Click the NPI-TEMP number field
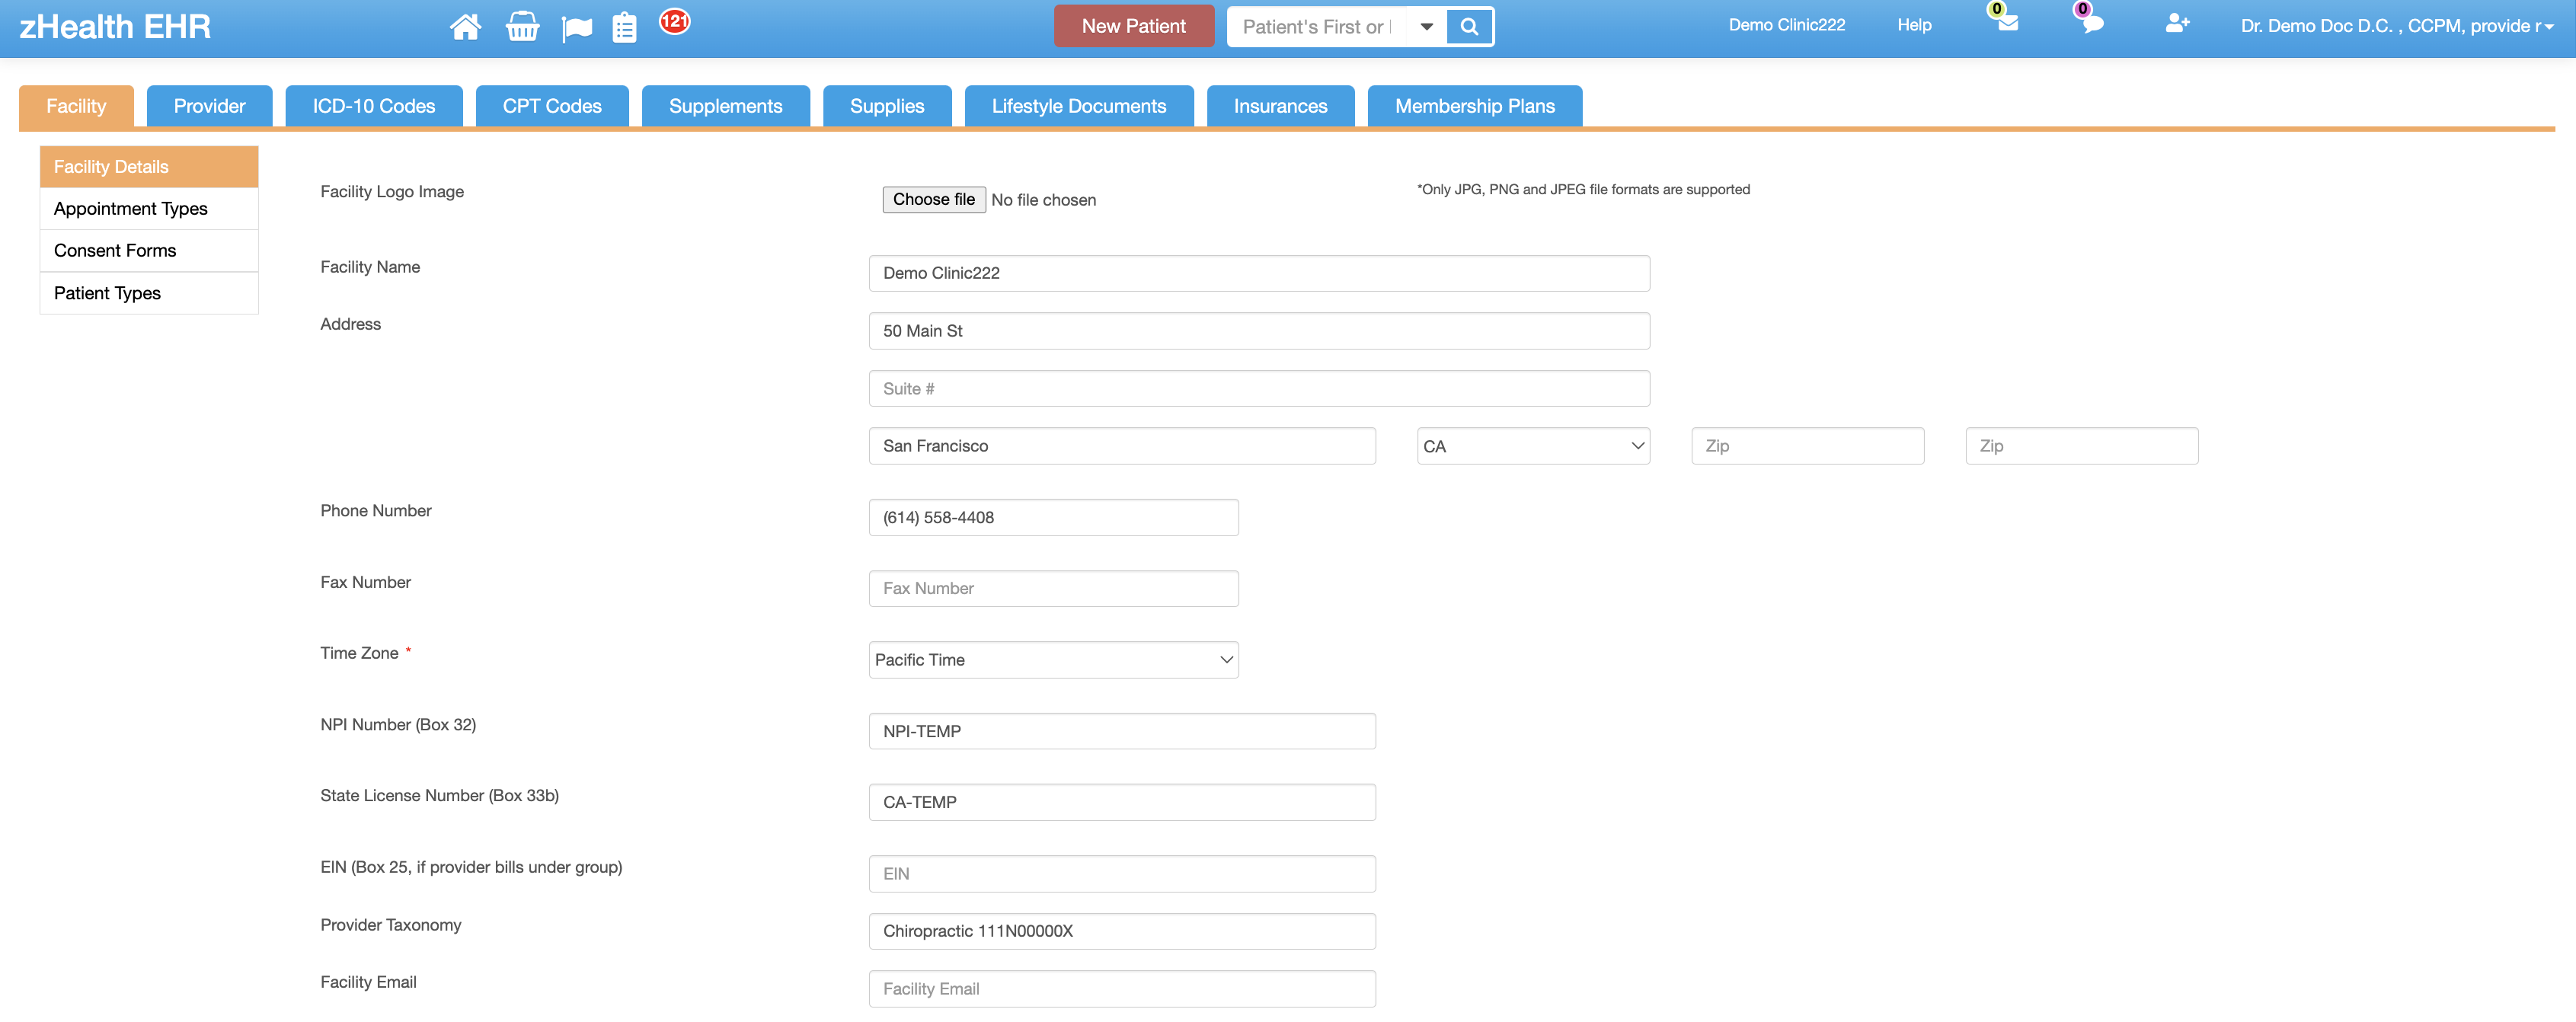 (1122, 732)
